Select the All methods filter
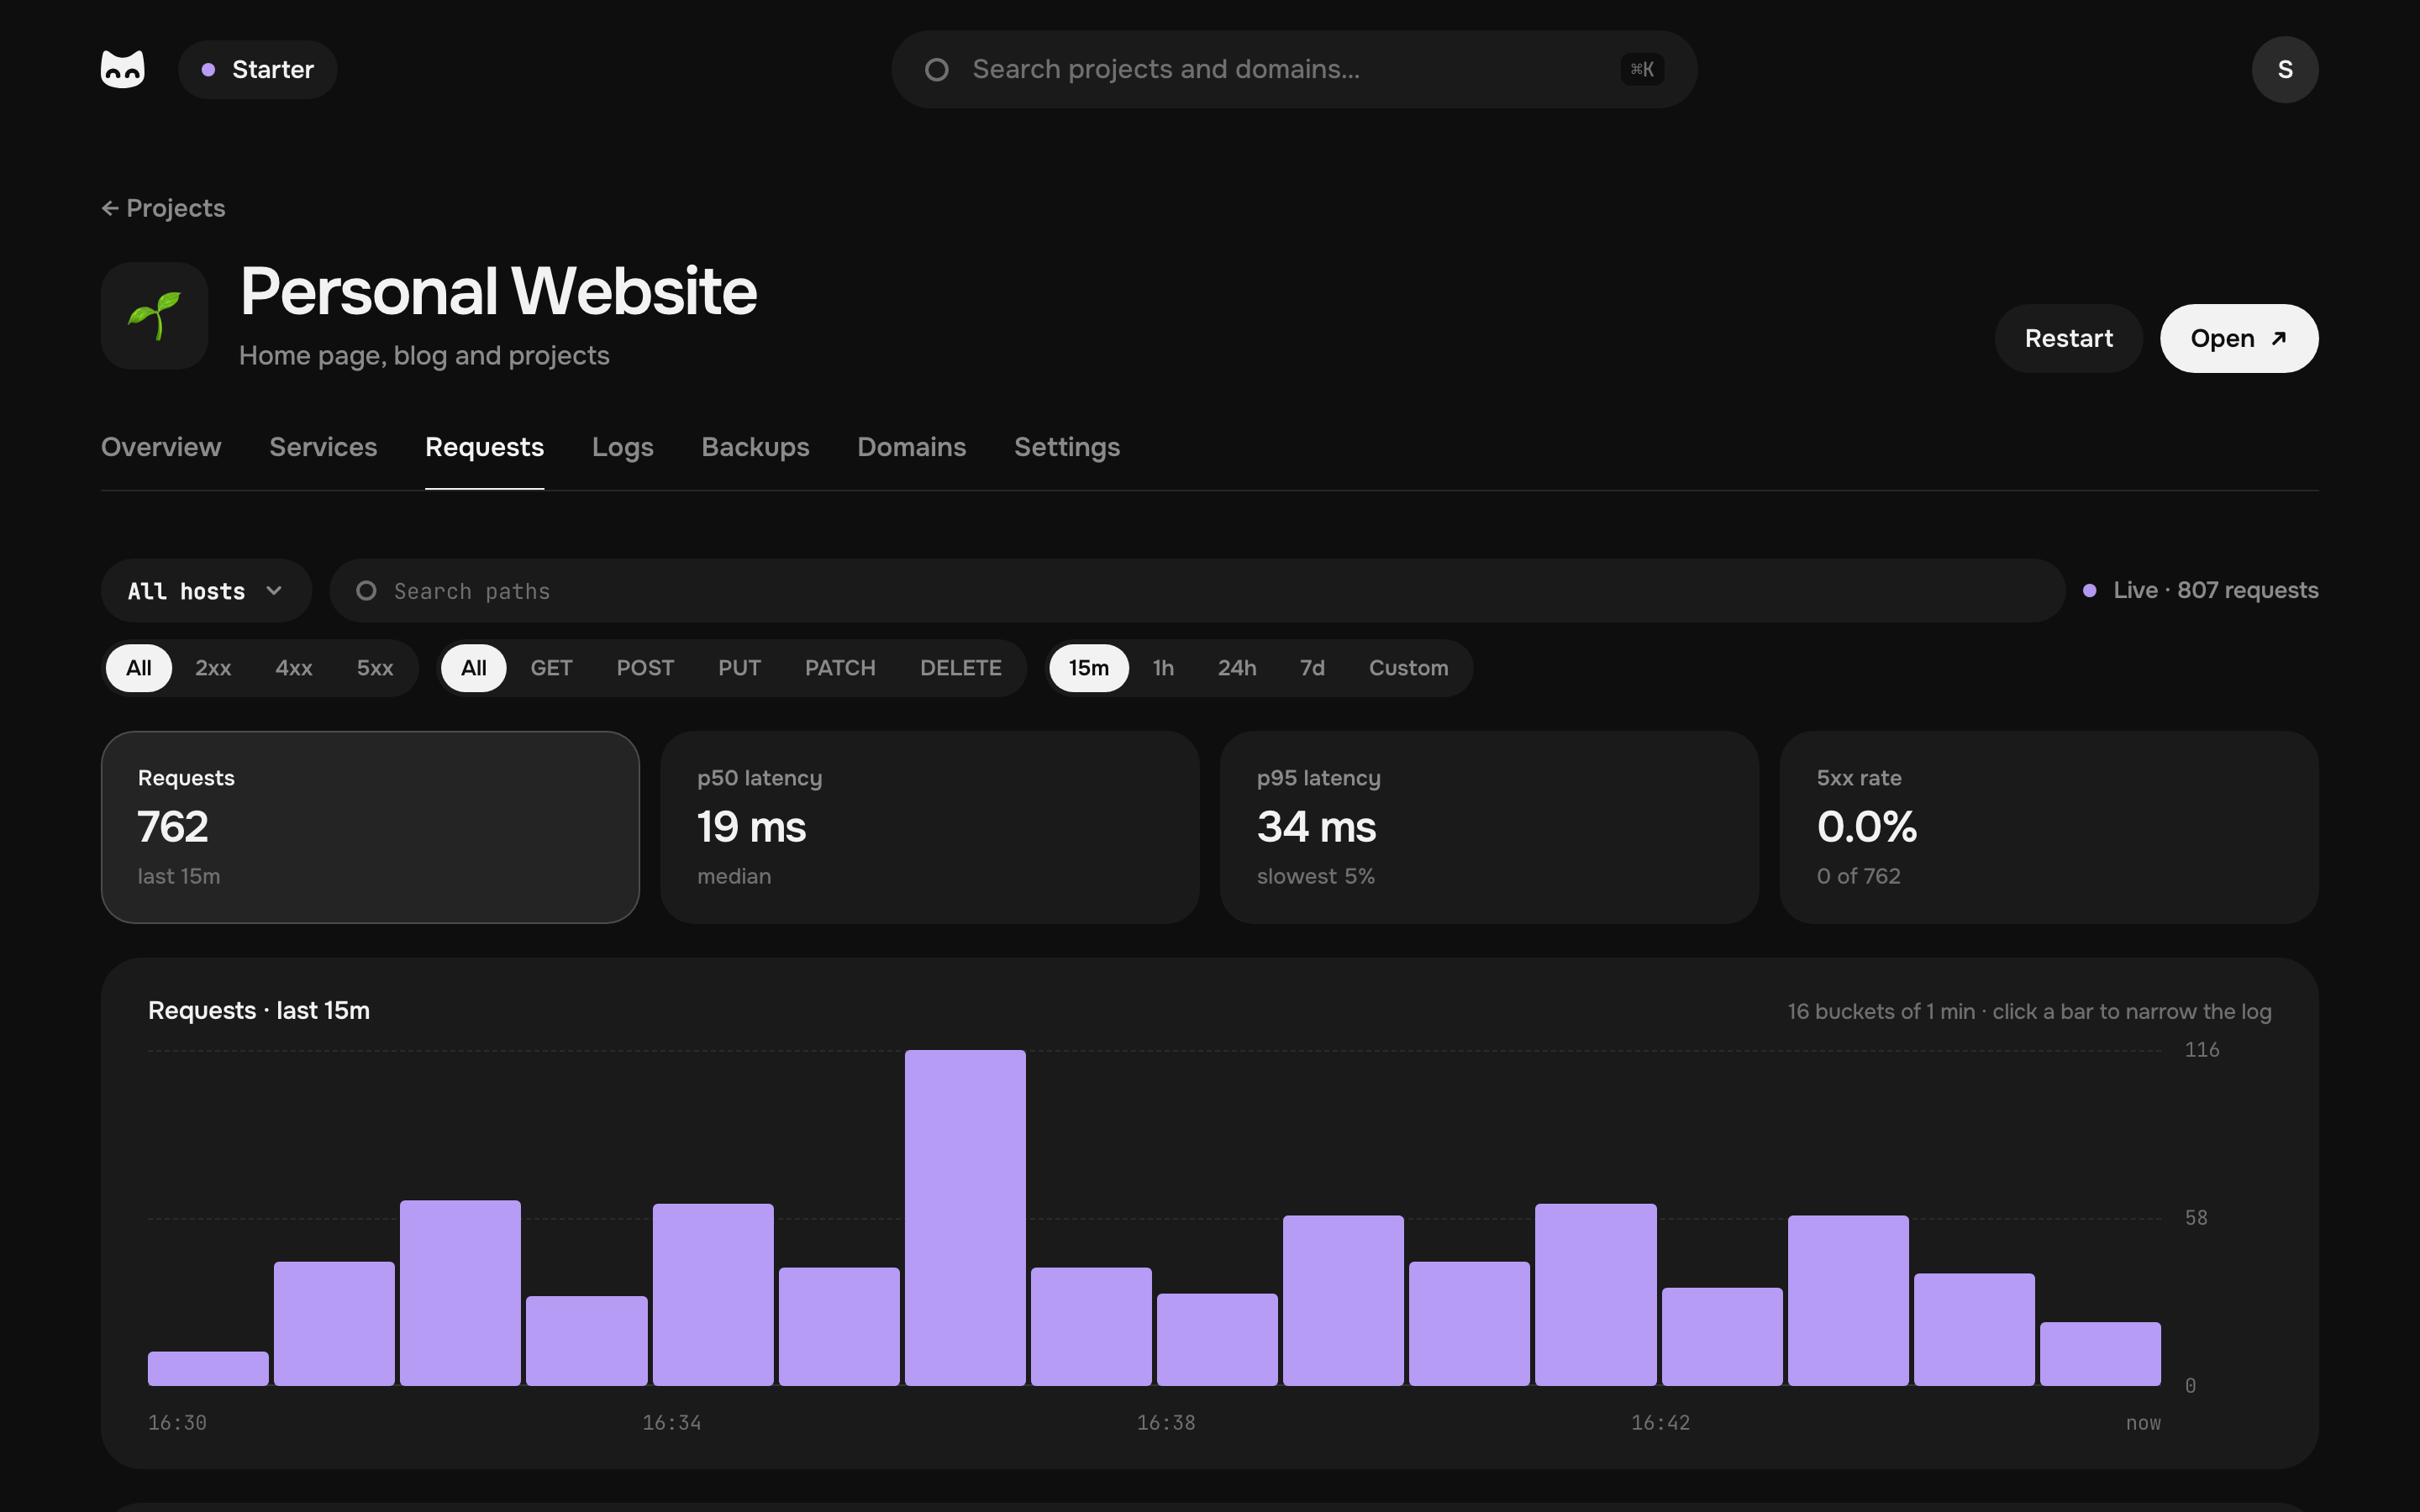2420x1512 pixels. click(x=474, y=668)
